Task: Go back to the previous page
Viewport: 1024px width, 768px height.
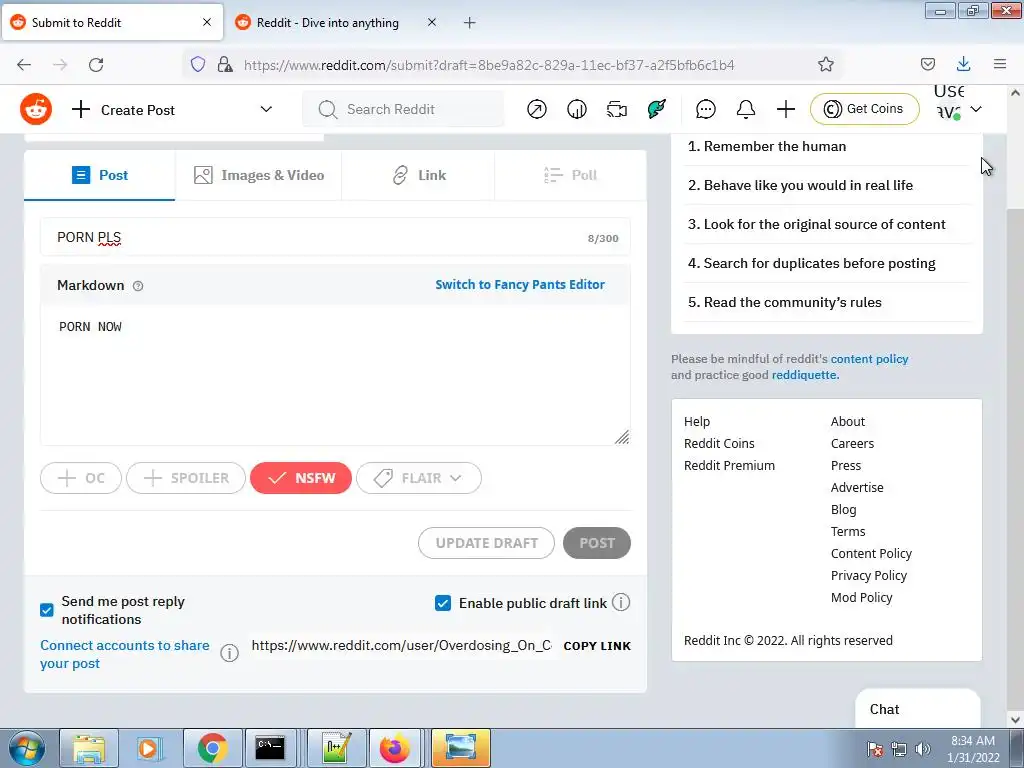Action: [24, 64]
